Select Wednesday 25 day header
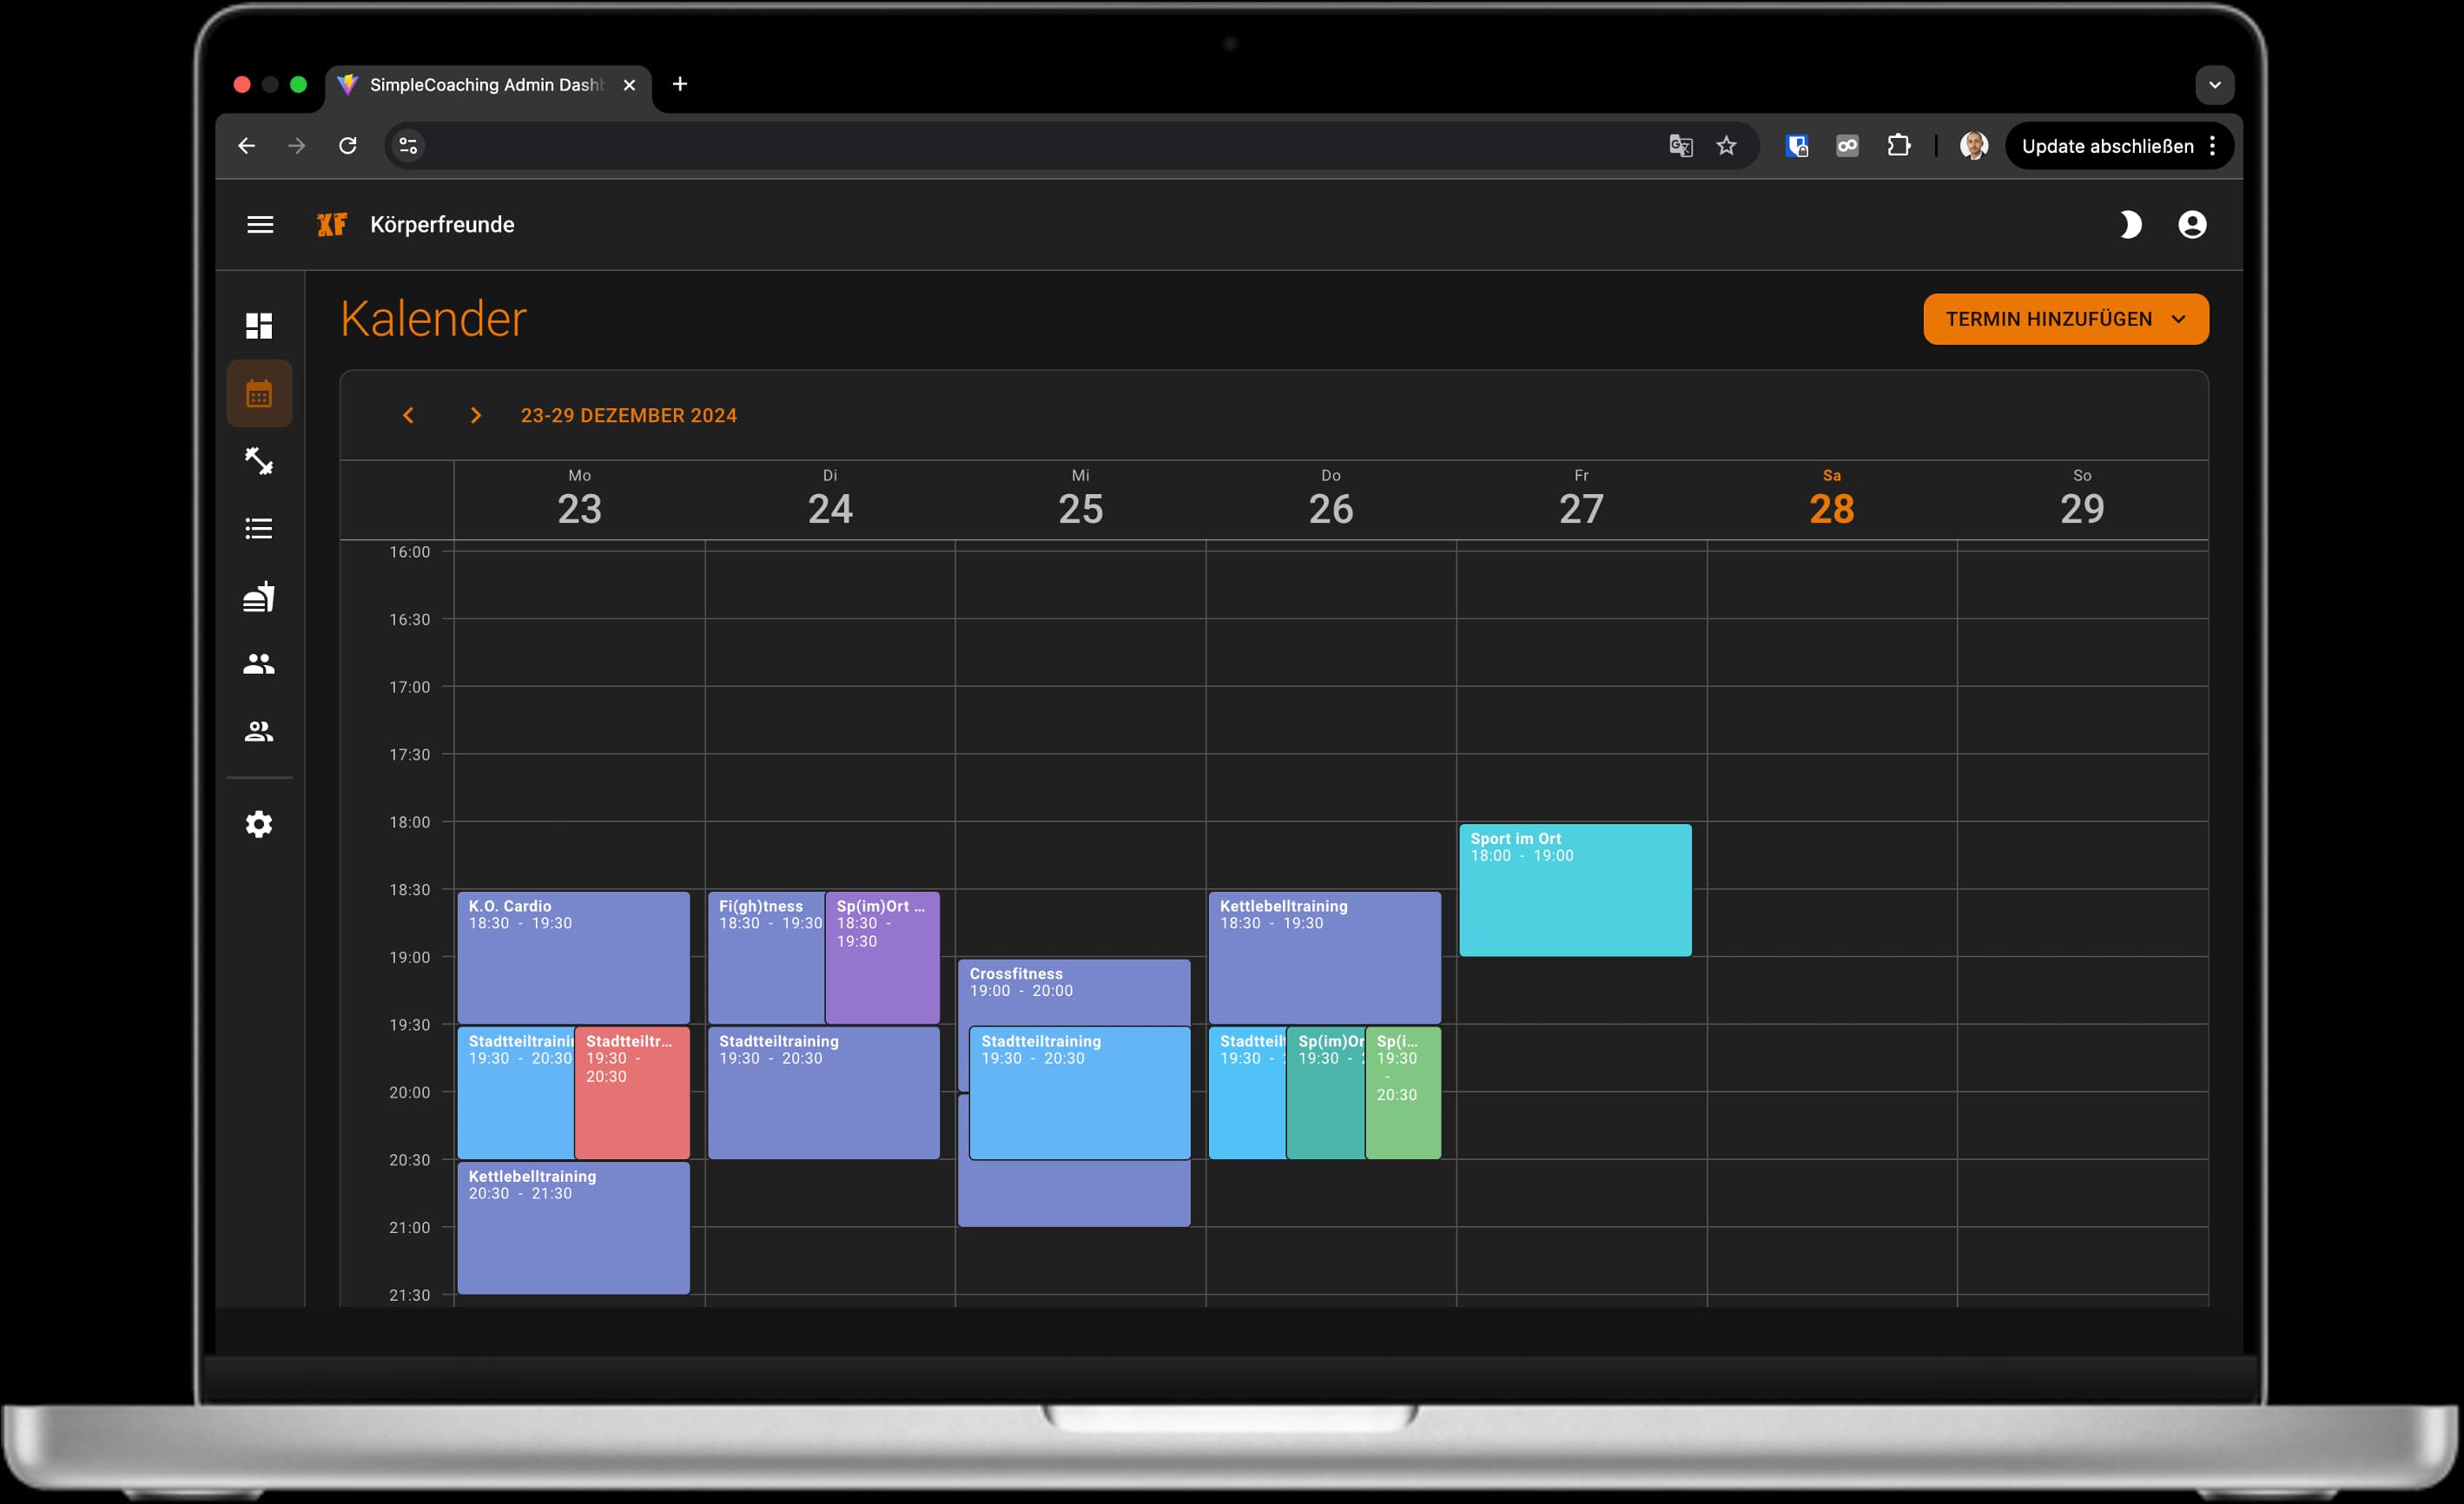Viewport: 2464px width, 1504px height. coord(1081,498)
